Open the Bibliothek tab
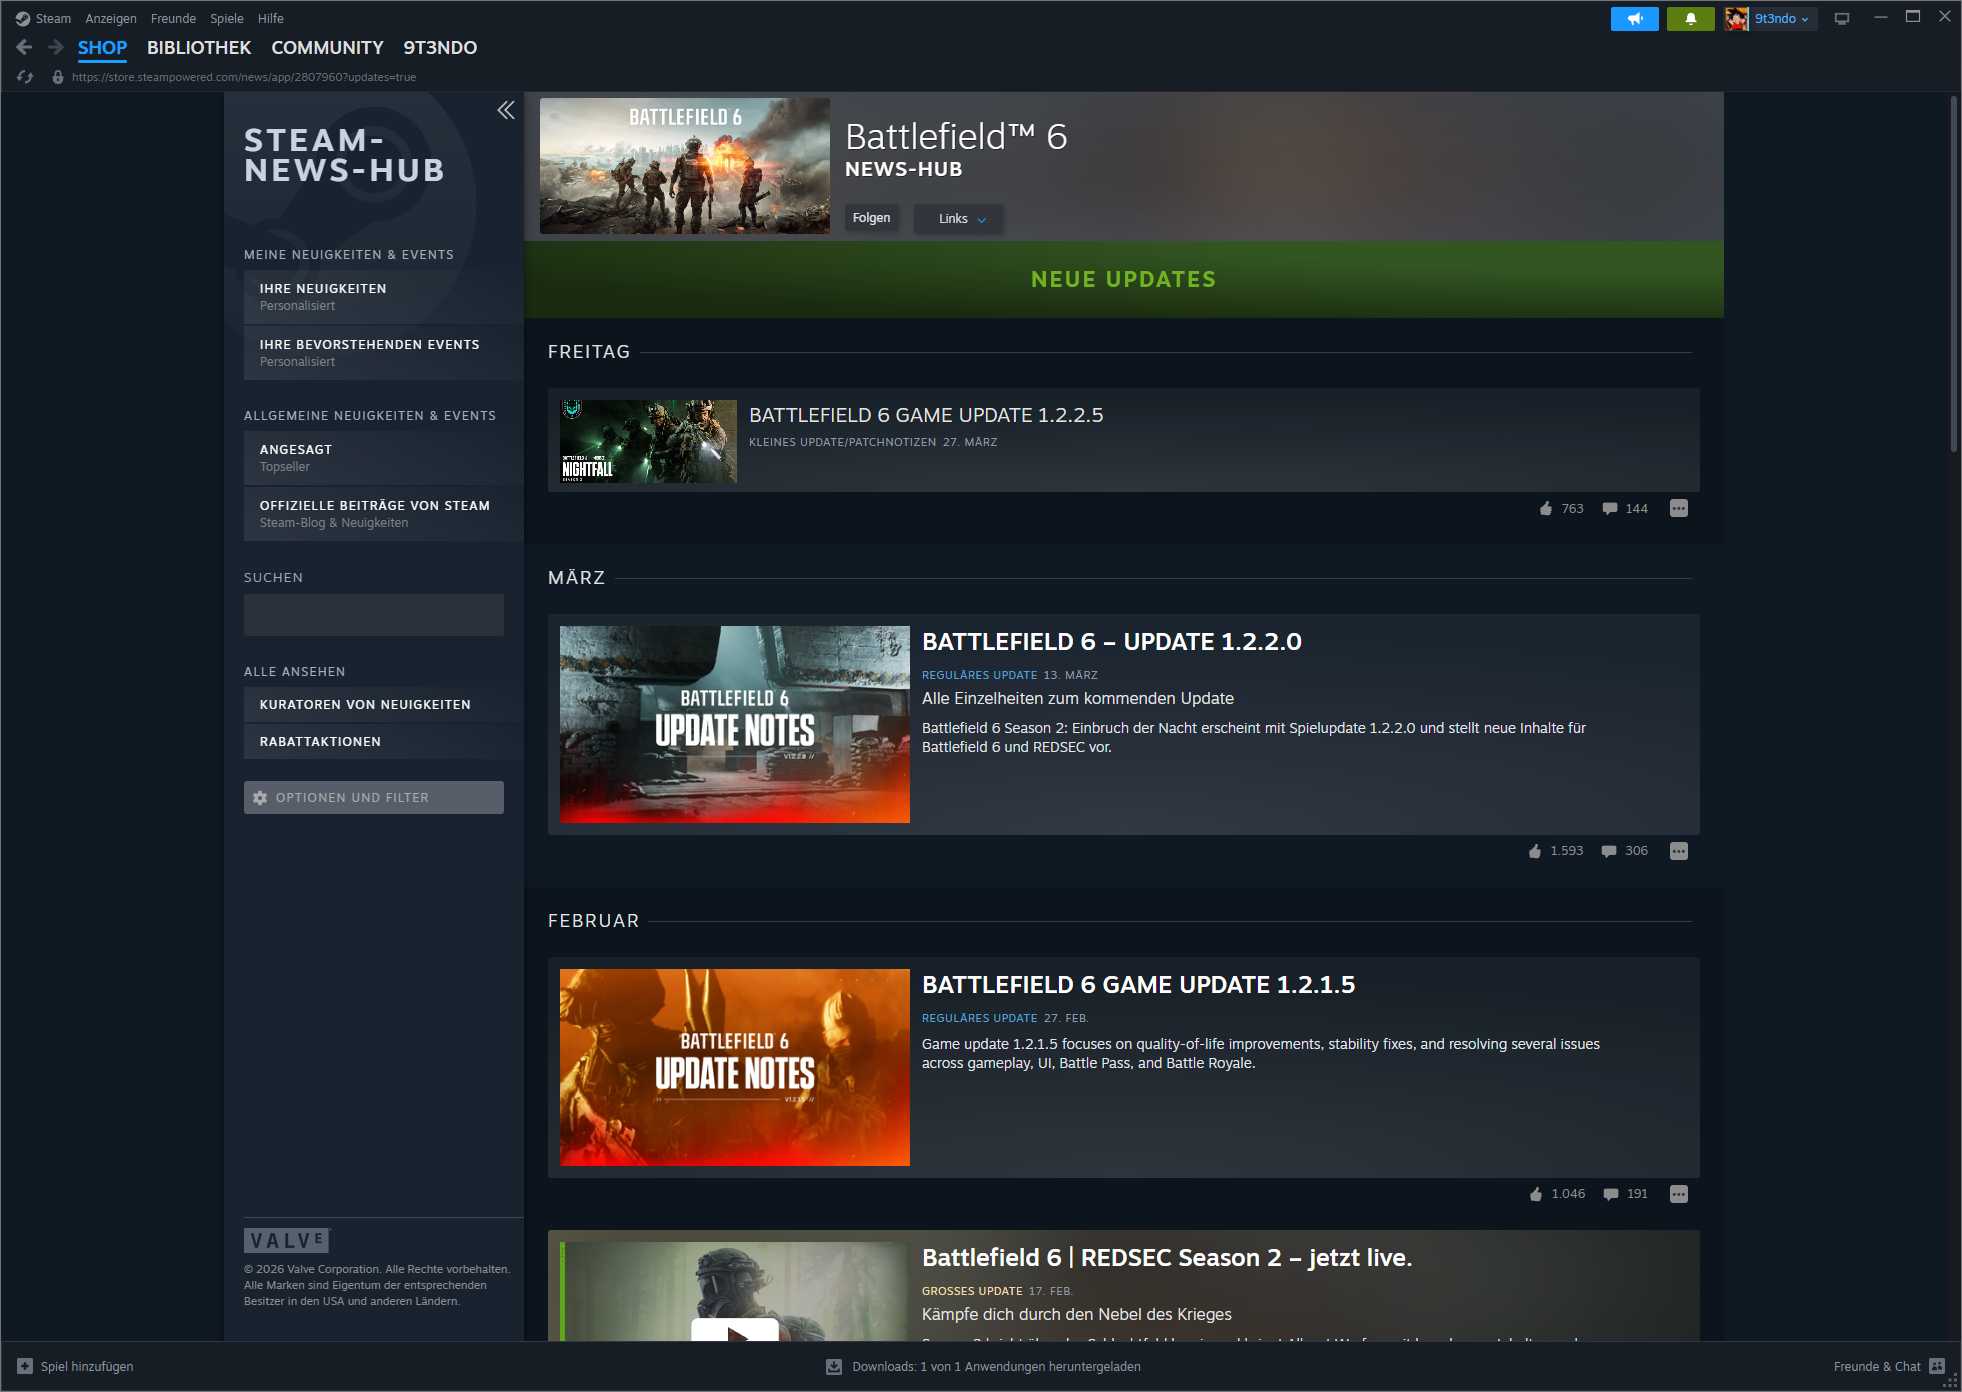The image size is (1962, 1392). point(199,47)
